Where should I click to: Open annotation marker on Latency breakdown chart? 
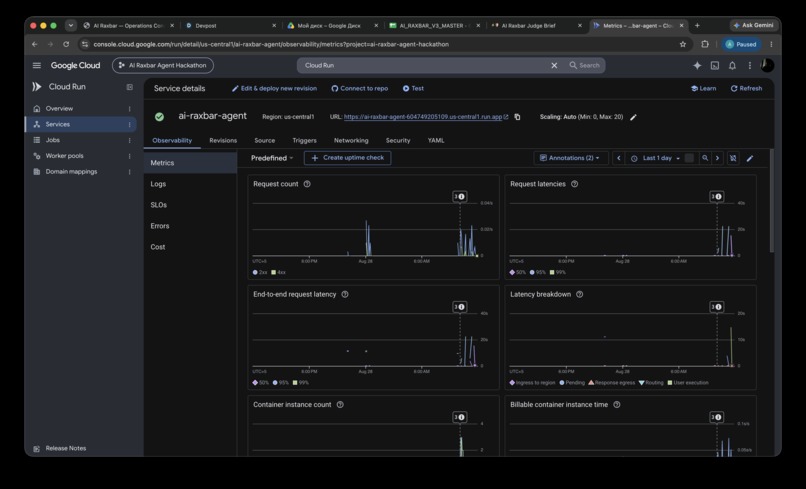tap(717, 307)
